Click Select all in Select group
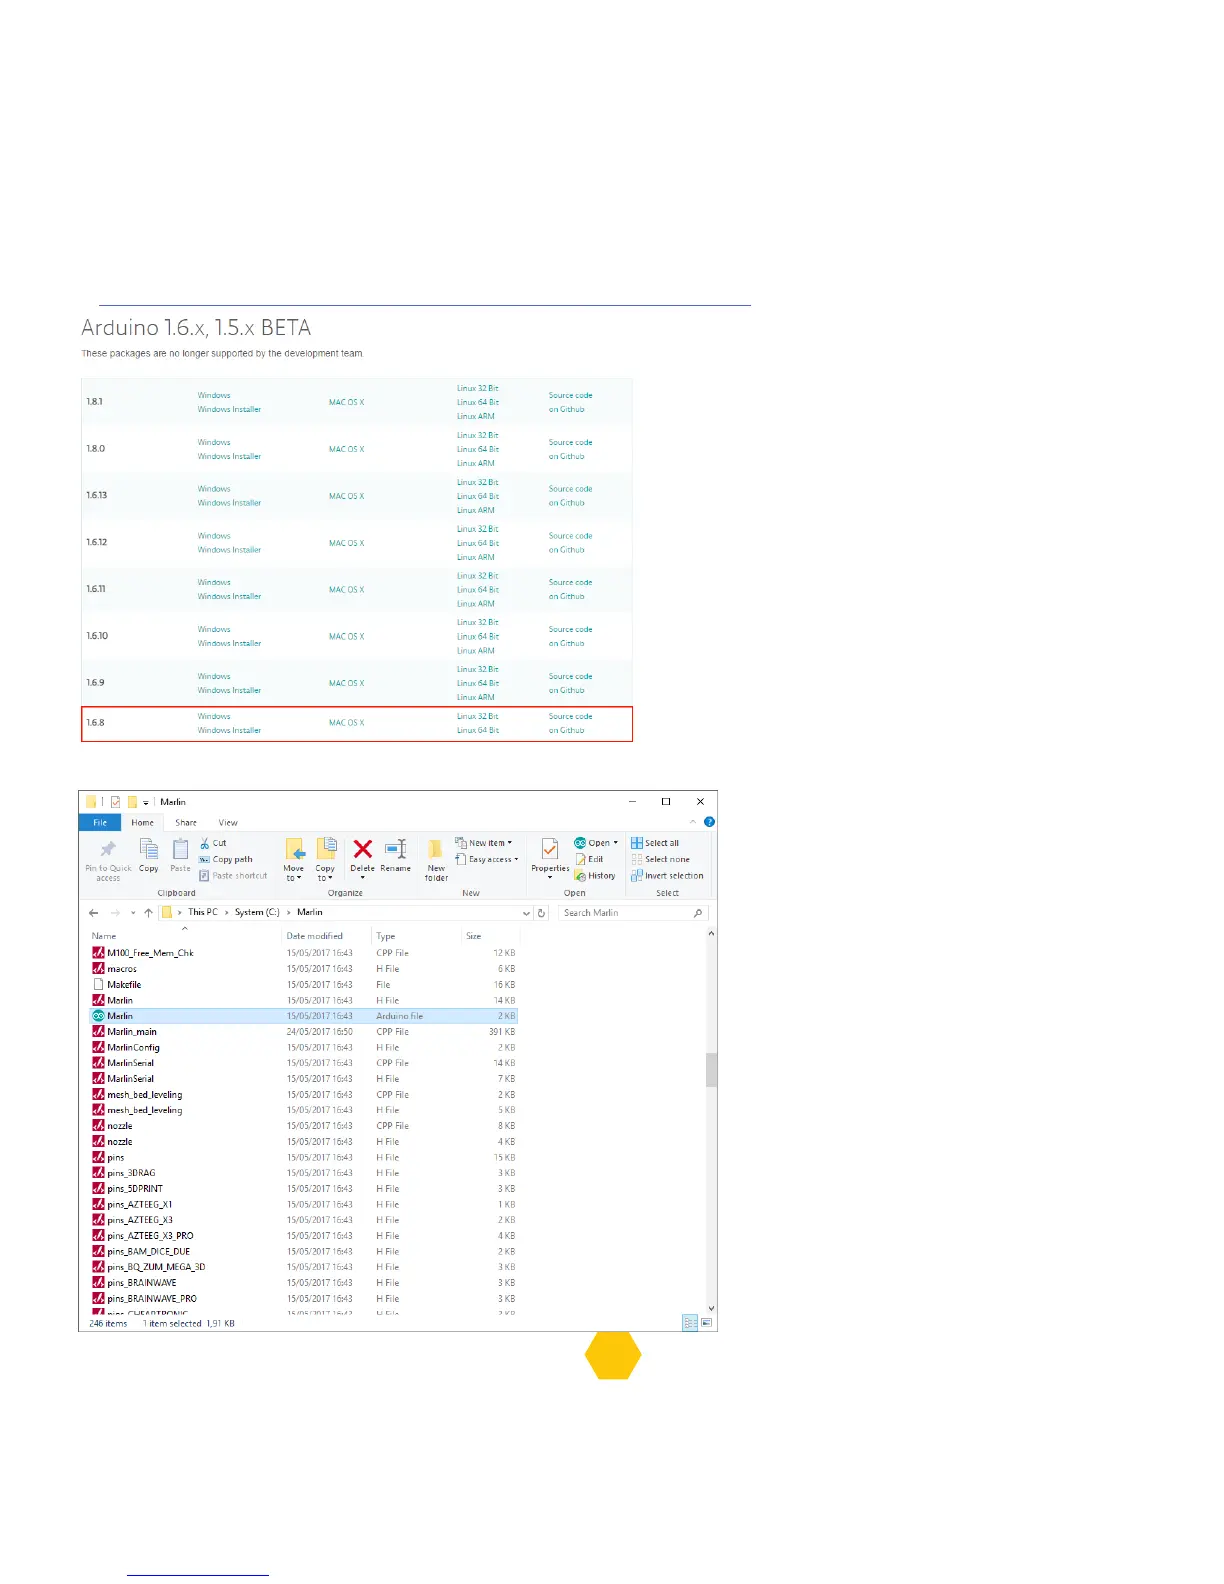Screen dimensions: 1224x1584 click(655, 843)
